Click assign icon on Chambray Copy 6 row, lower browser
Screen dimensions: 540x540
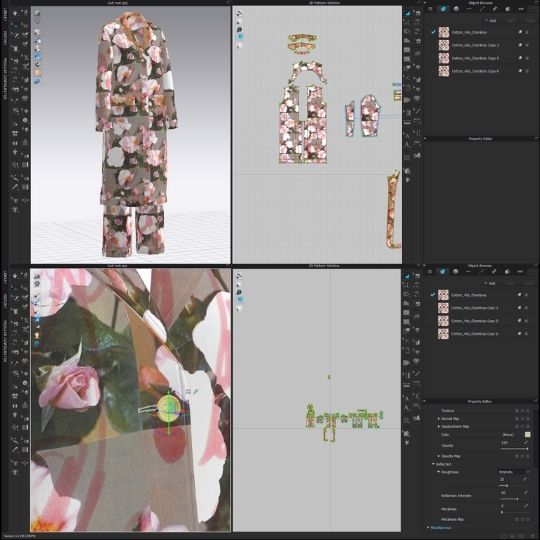click(520, 334)
